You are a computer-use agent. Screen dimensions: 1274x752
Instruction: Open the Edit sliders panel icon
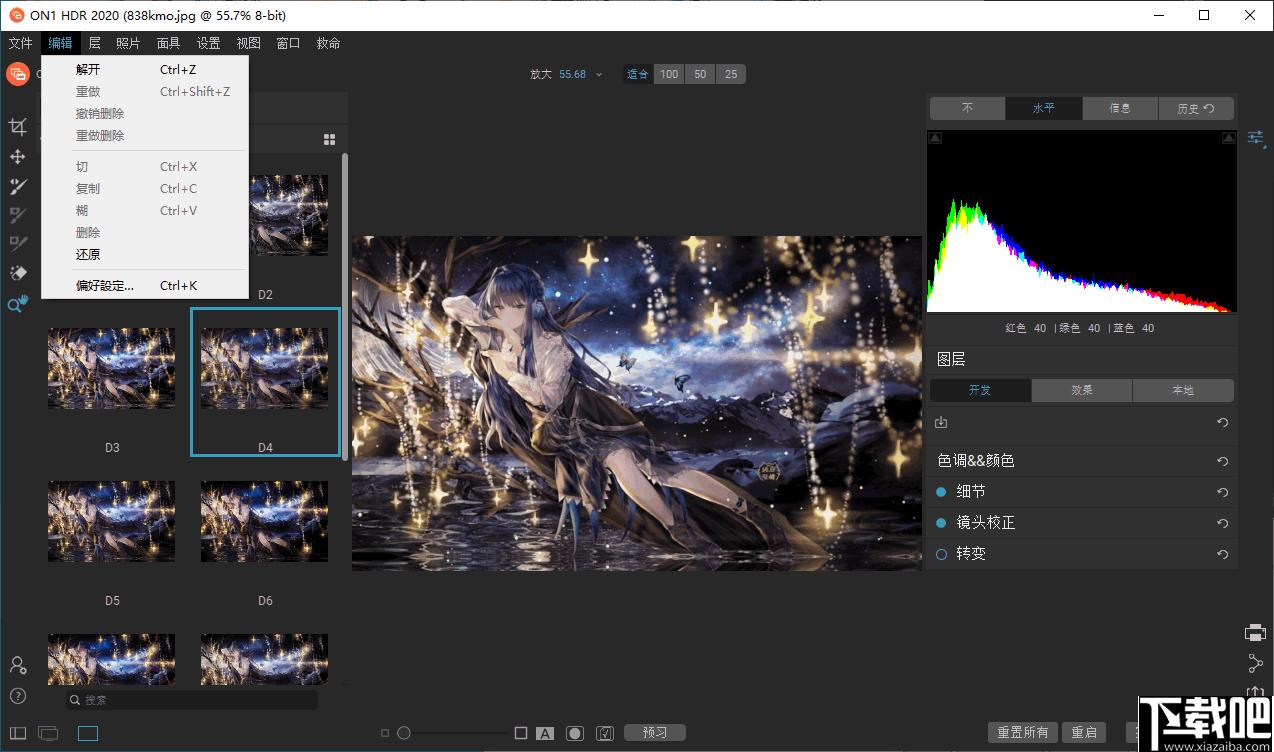(1257, 138)
